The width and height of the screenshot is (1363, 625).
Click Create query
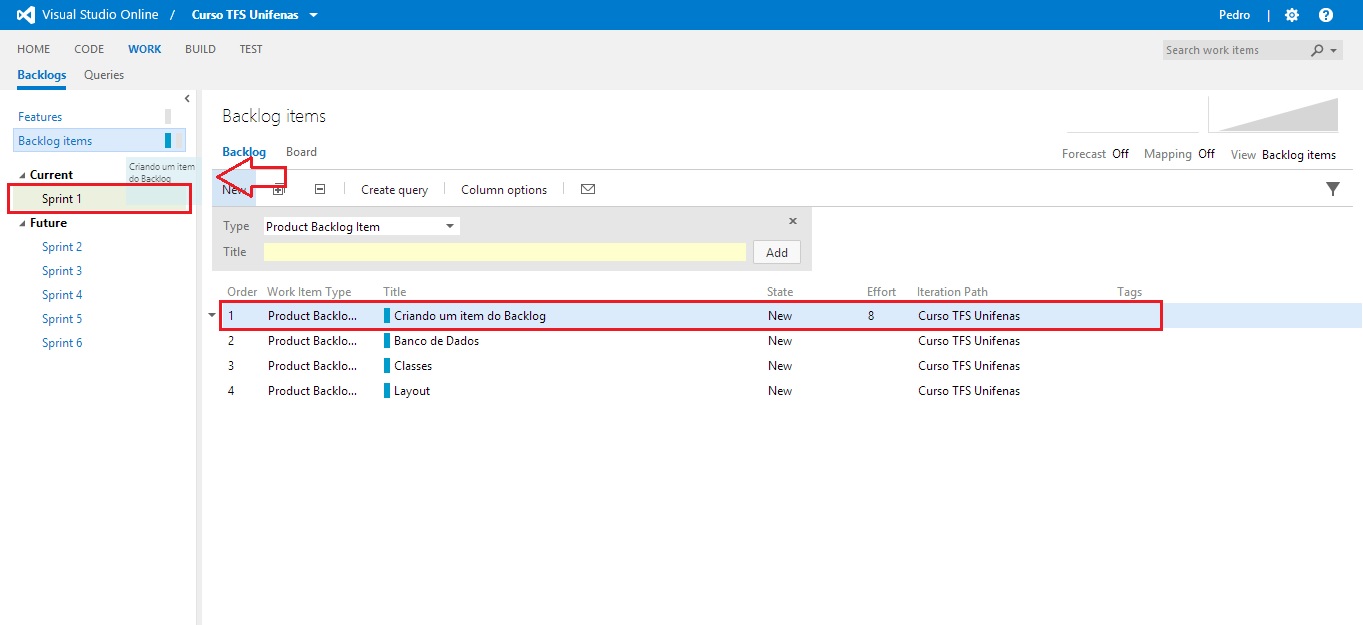394,190
